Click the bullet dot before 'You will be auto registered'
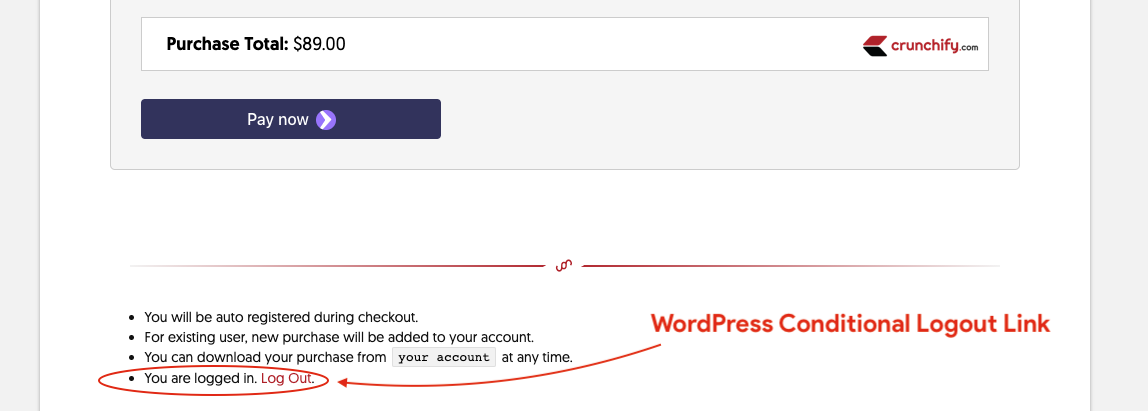 pos(132,318)
